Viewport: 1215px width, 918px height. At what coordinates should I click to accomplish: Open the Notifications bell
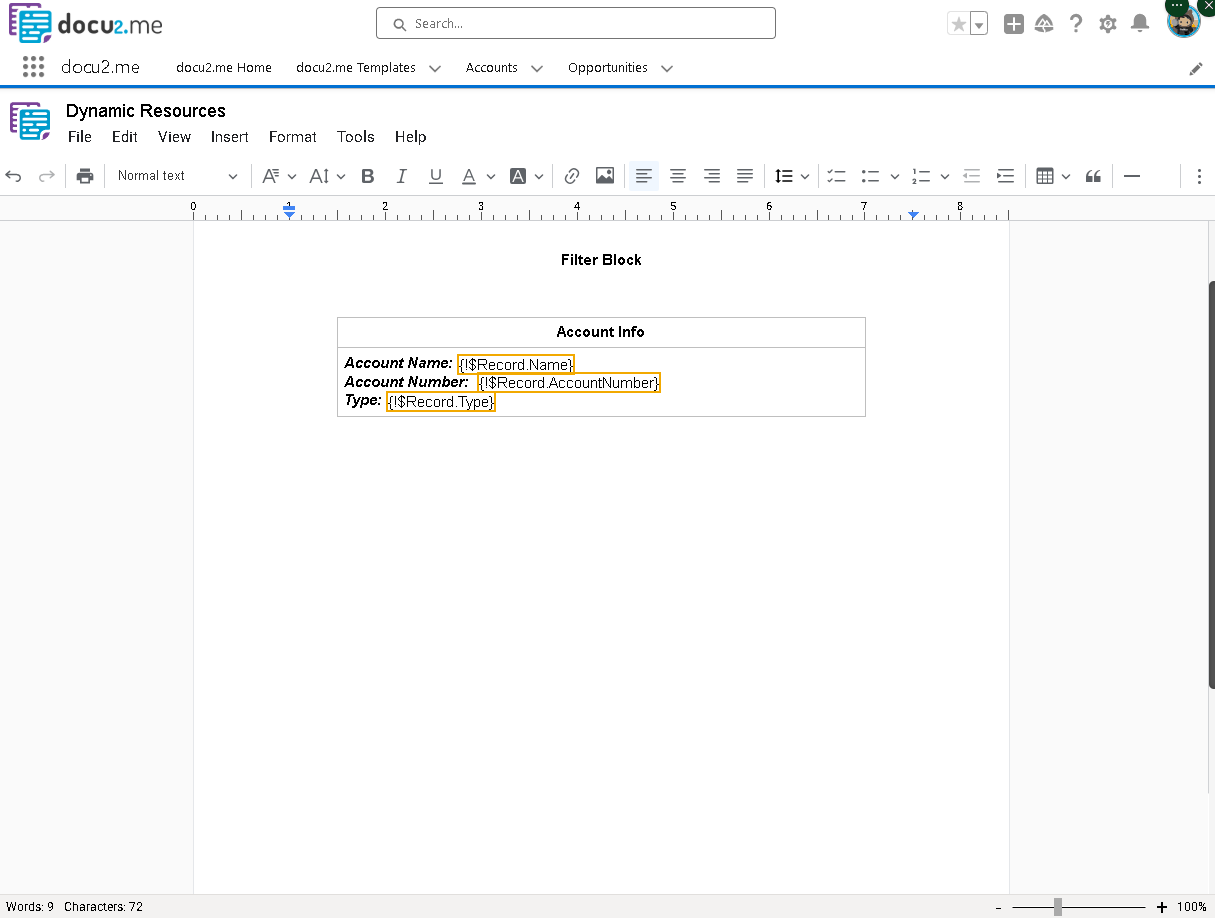(1140, 24)
